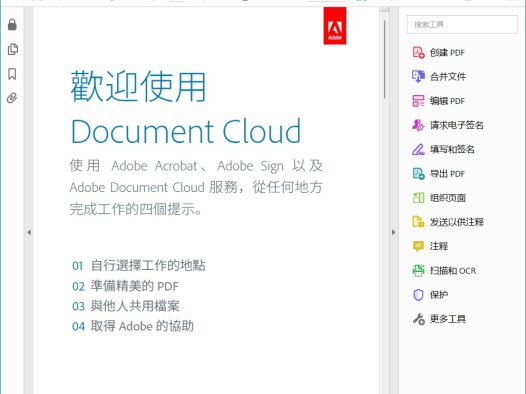Collapse the right tools pane arrow
This screenshot has width=526, height=394.
pos(393,232)
